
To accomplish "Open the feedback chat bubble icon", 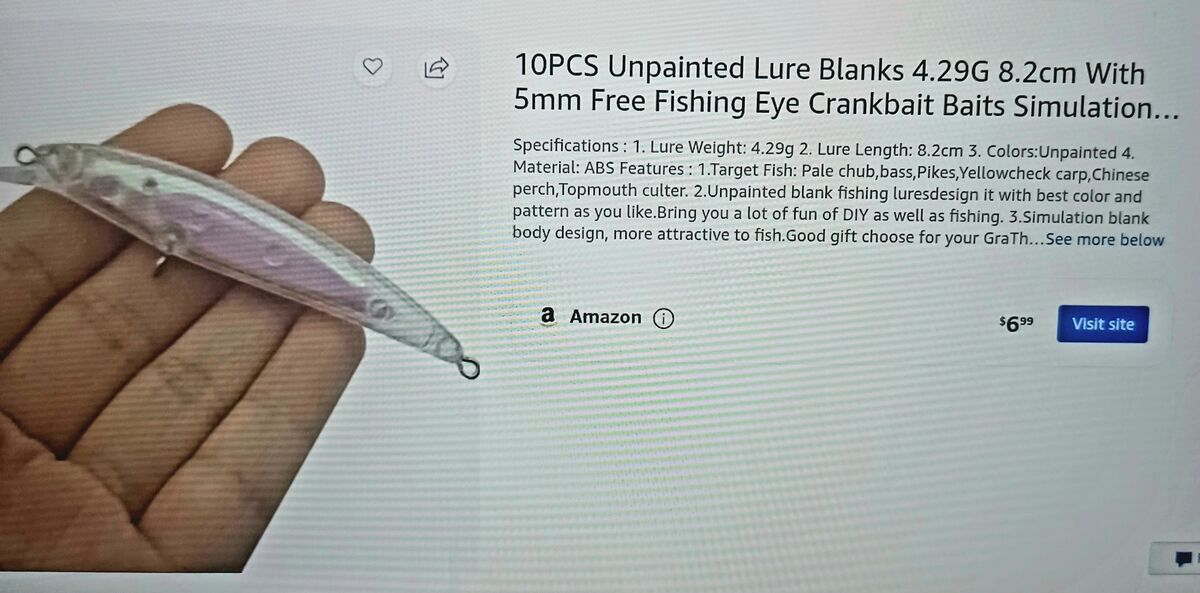I will click(1184, 559).
